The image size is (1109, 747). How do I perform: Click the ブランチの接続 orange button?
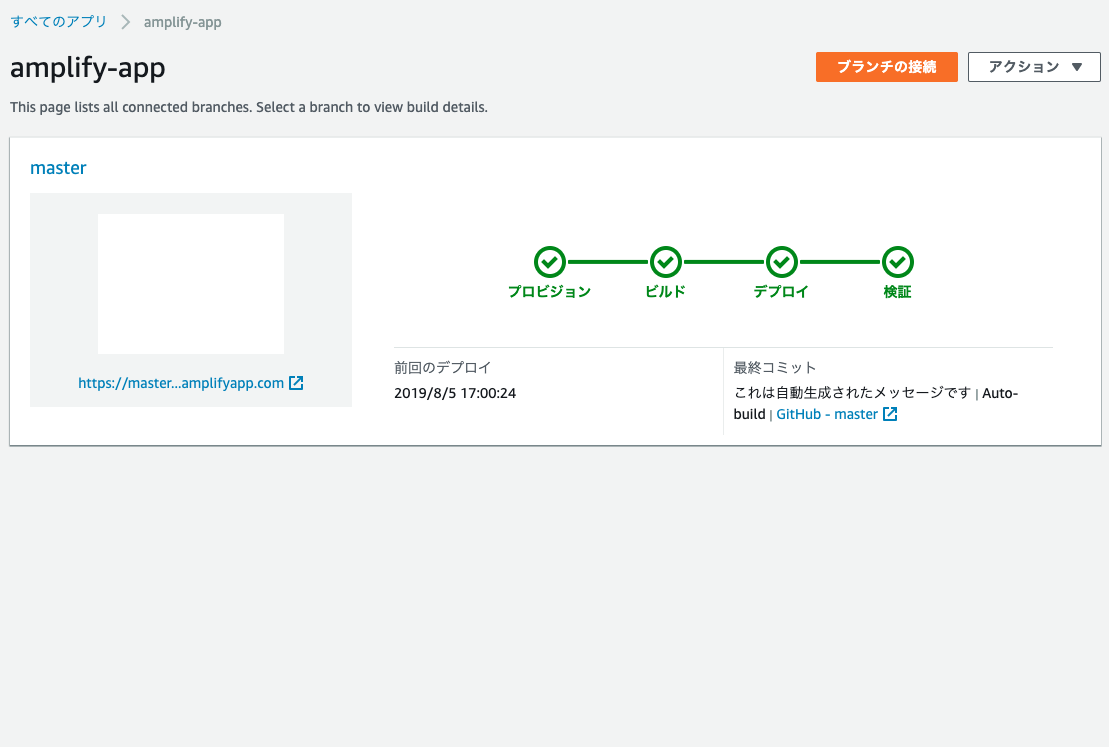pos(886,67)
